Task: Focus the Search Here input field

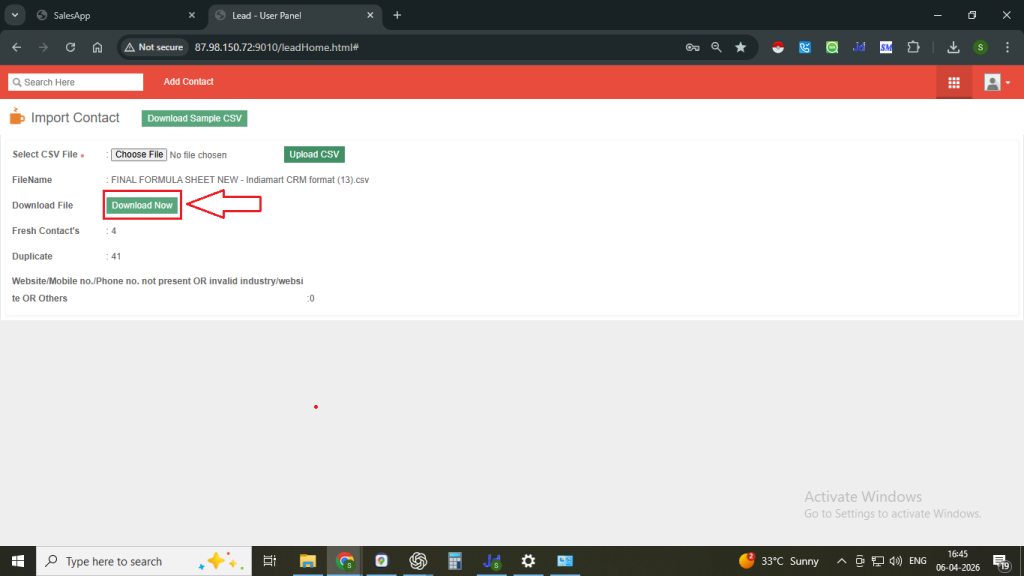Action: [x=76, y=82]
